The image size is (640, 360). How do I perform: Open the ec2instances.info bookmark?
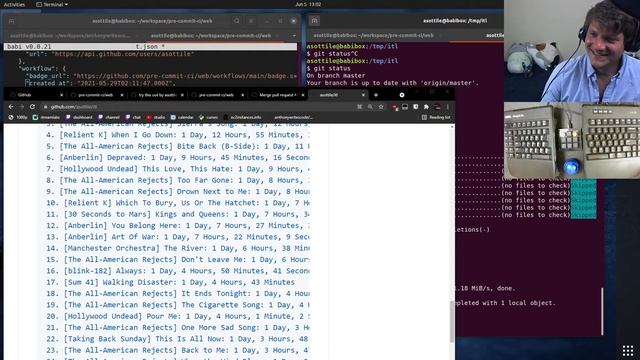[242, 117]
